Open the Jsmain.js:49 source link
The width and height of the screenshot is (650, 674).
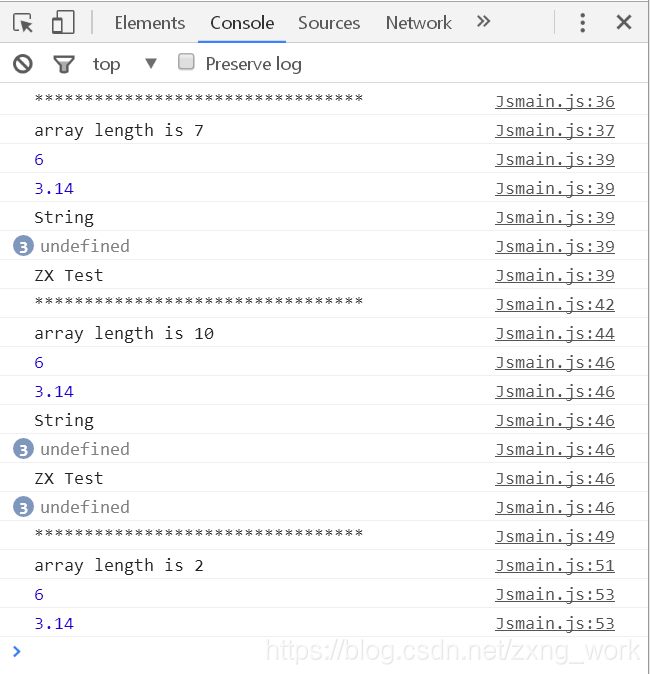555,537
